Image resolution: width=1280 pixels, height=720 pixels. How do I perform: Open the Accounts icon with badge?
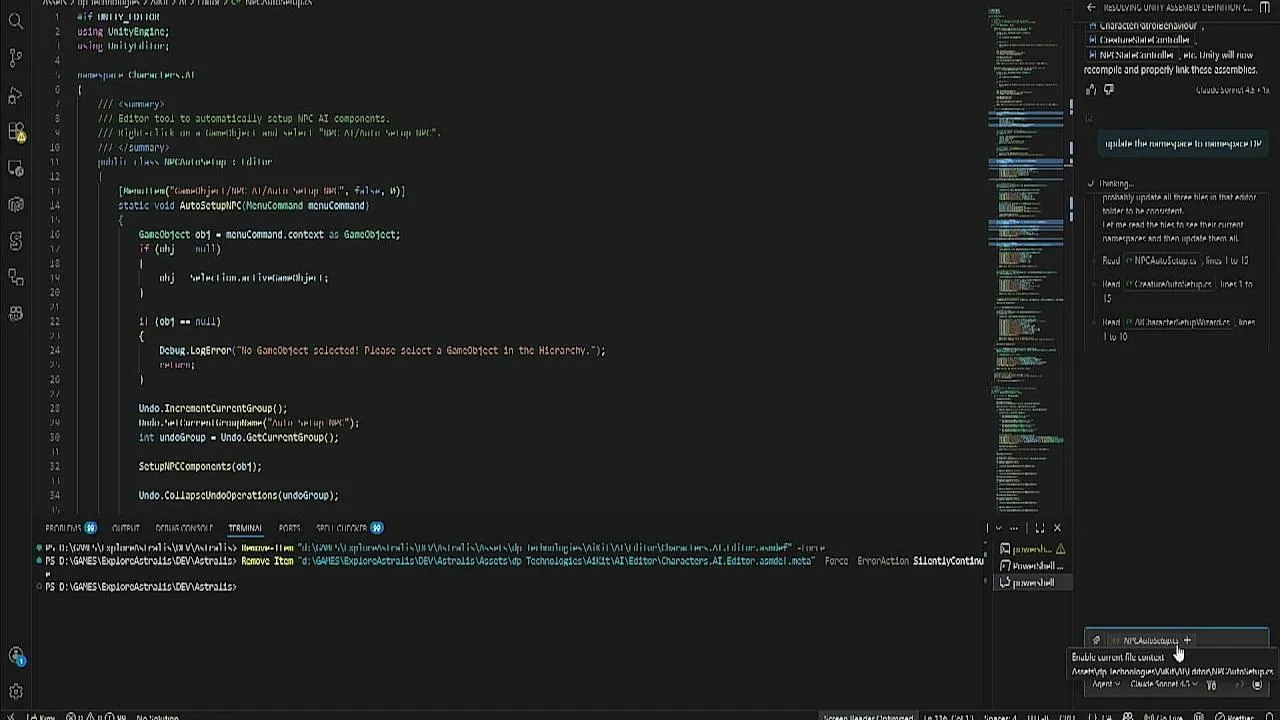16,656
